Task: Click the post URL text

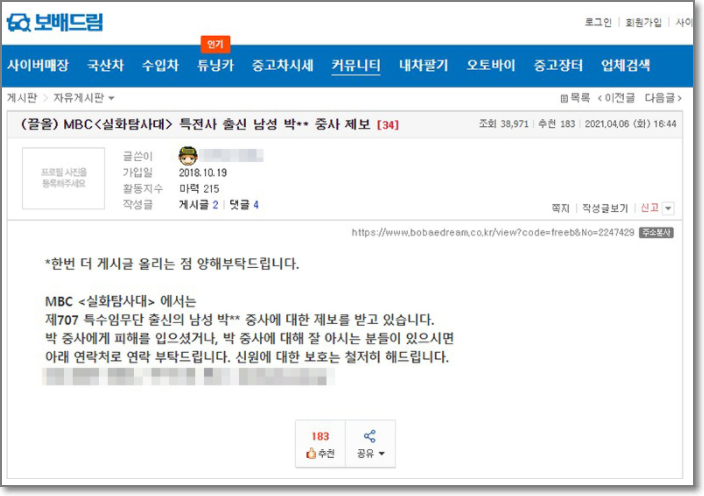Action: (493, 233)
